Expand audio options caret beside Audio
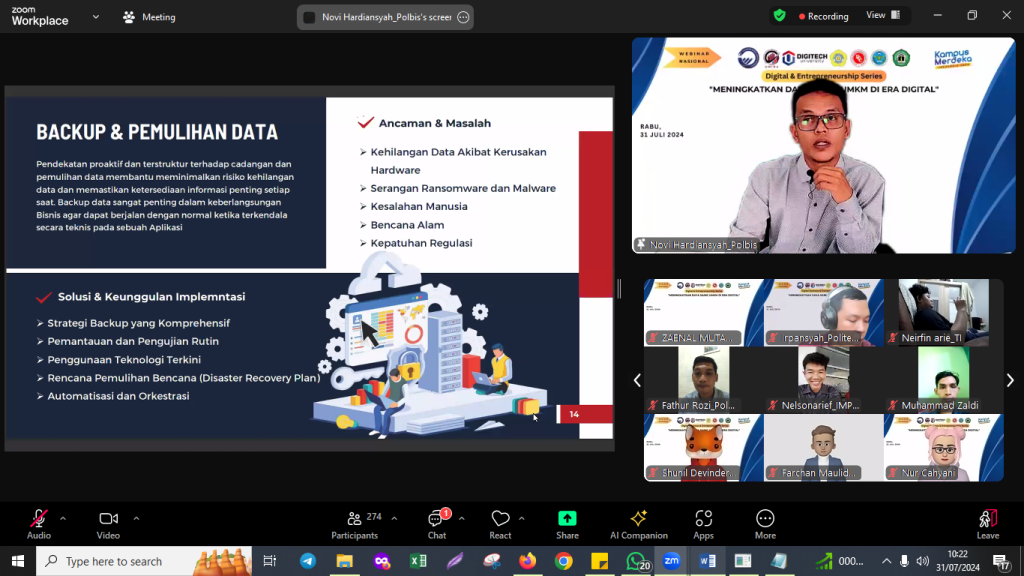This screenshot has height=576, width=1024. pyautogui.click(x=63, y=518)
